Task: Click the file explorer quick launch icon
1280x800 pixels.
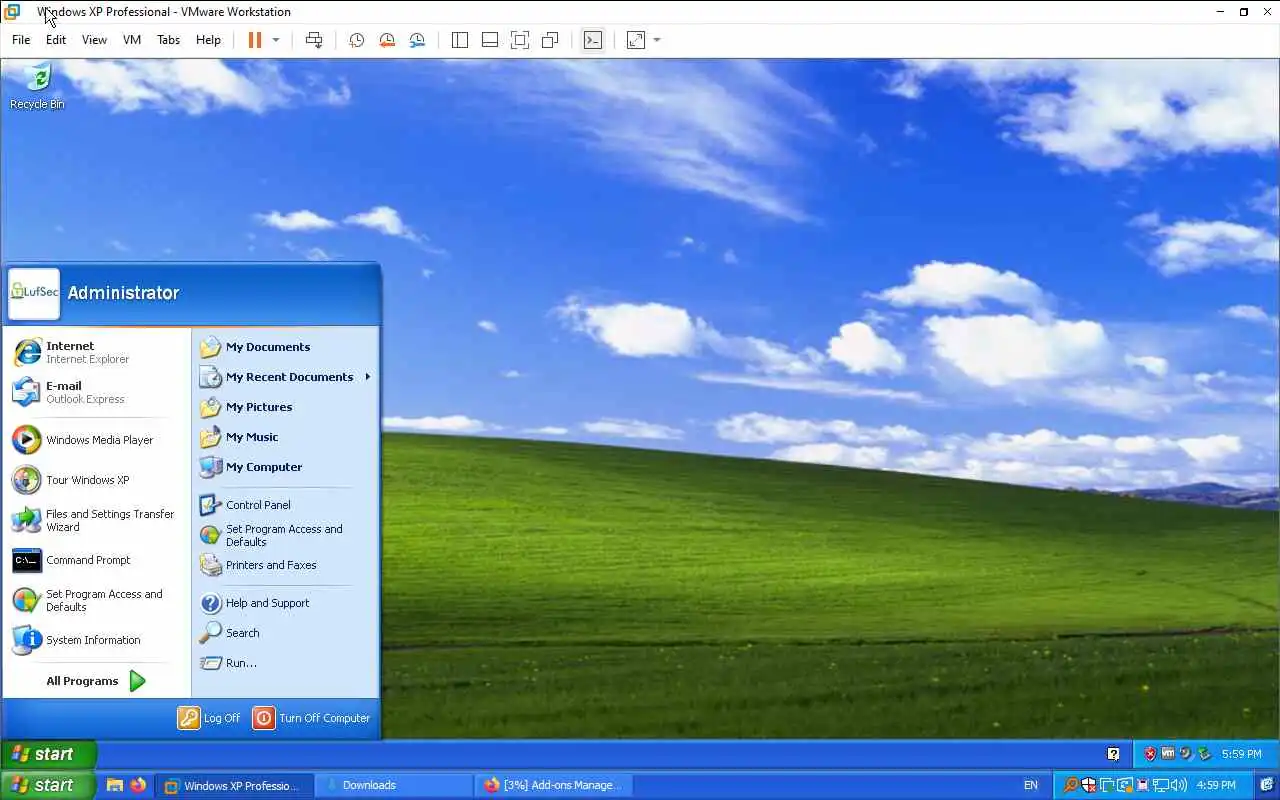Action: coord(115,785)
